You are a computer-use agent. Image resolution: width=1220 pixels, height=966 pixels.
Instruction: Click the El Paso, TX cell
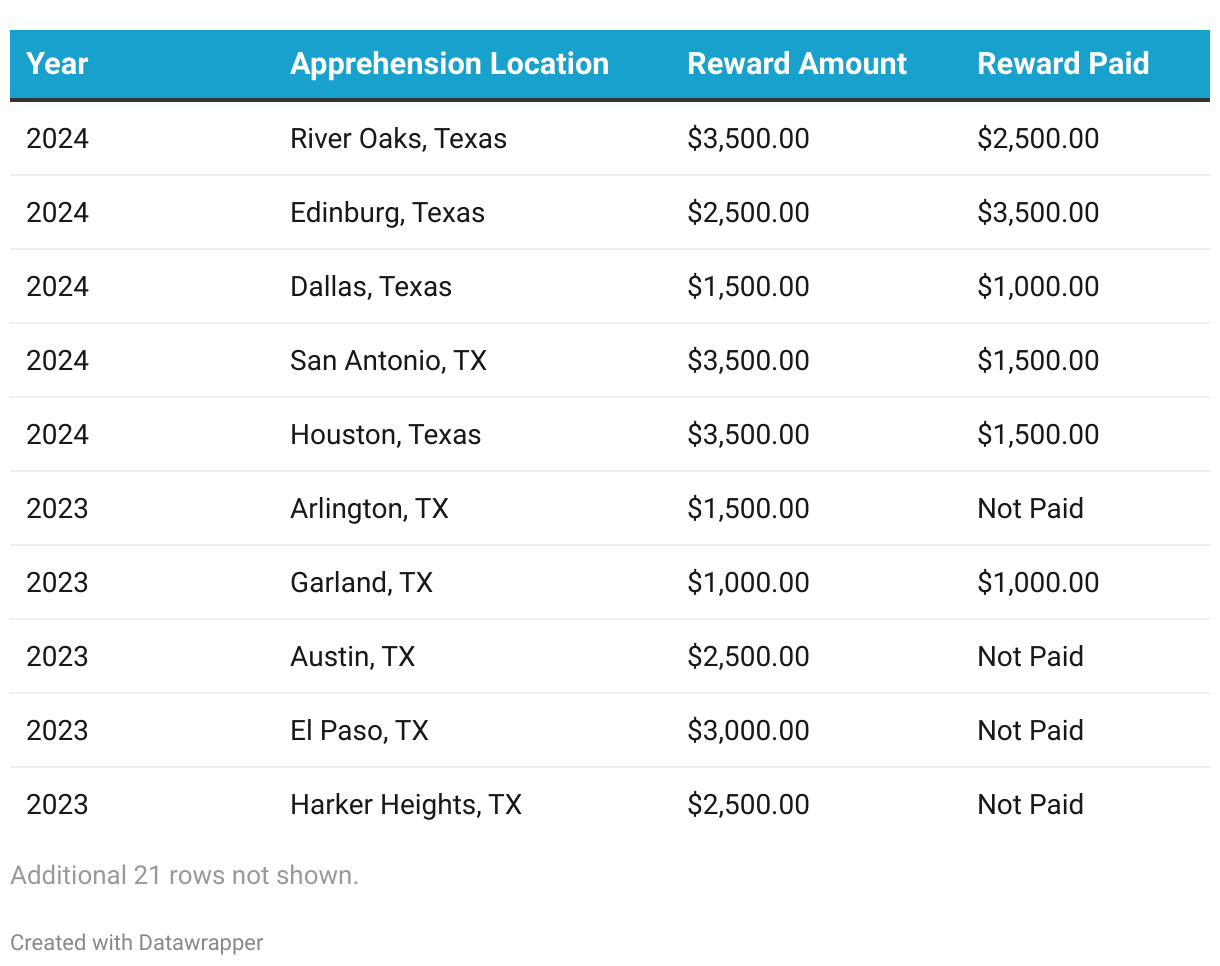(359, 730)
